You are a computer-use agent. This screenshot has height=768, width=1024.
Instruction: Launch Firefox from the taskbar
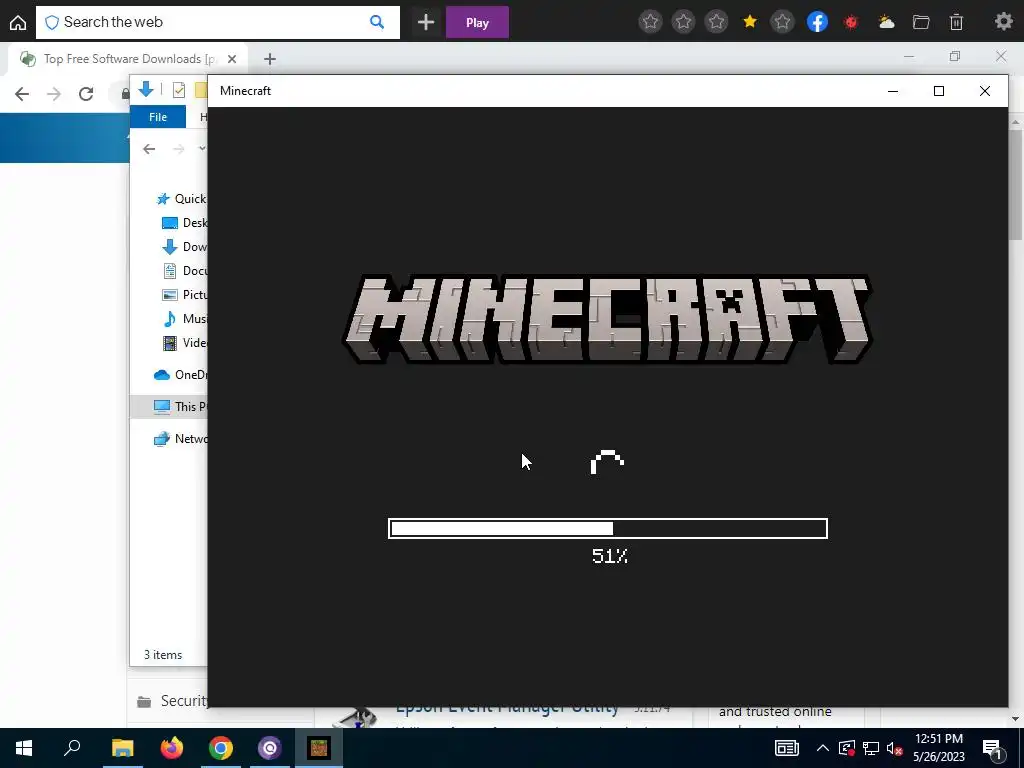click(x=172, y=748)
